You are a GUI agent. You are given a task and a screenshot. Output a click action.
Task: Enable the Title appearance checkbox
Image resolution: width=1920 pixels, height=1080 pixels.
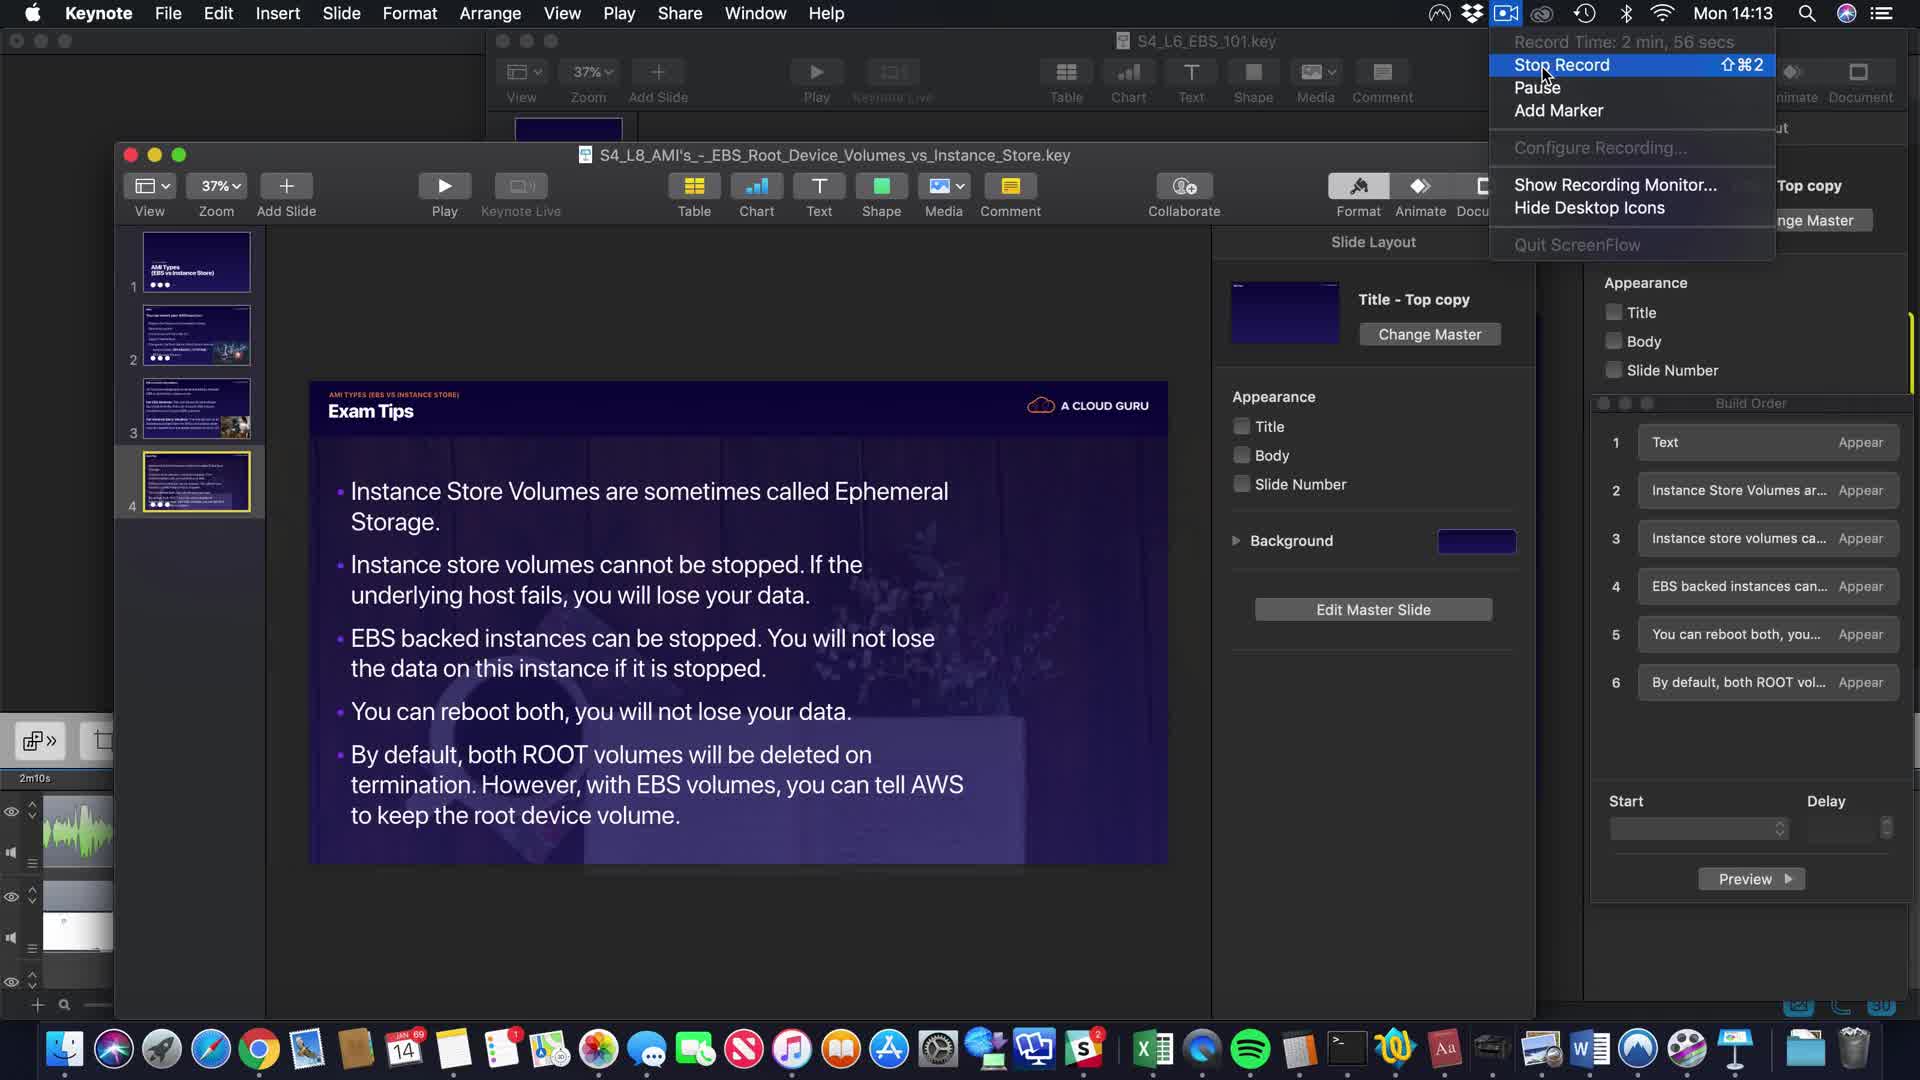(1242, 427)
